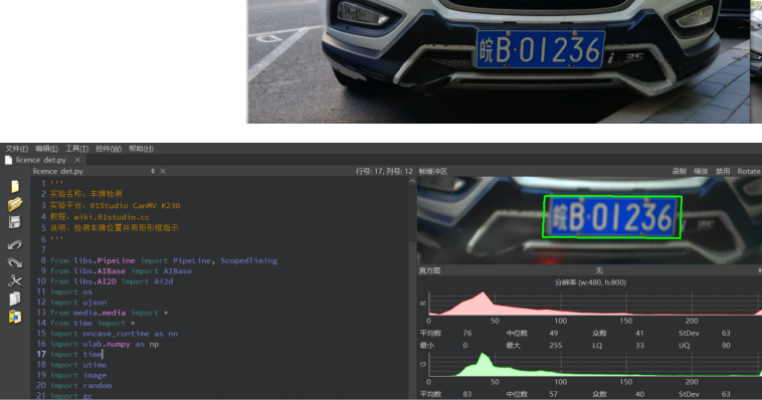Close the licence det.py tab
Screen dimensions: 762x400
tap(77, 160)
